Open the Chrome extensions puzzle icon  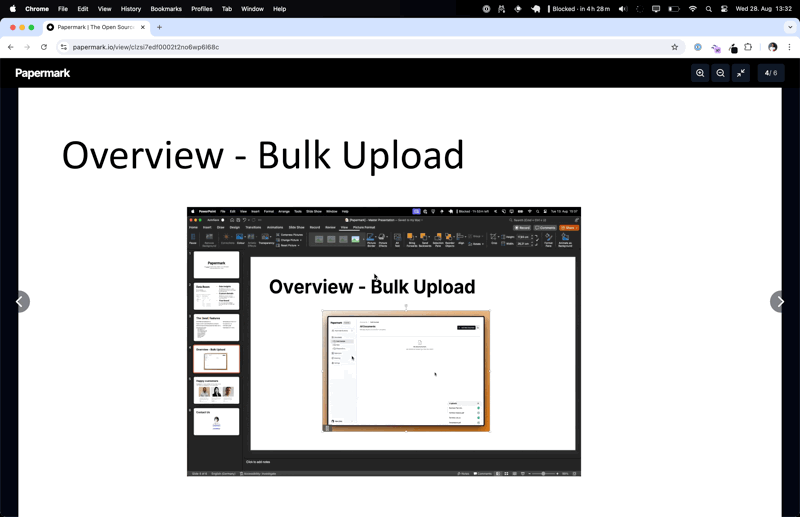click(x=748, y=47)
